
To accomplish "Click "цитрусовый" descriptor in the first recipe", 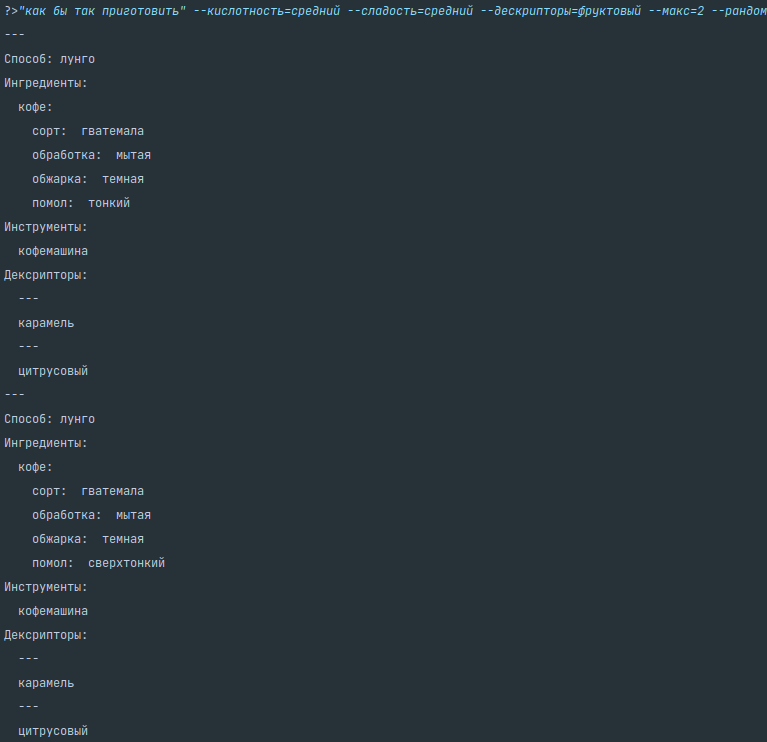I will click(x=53, y=371).
